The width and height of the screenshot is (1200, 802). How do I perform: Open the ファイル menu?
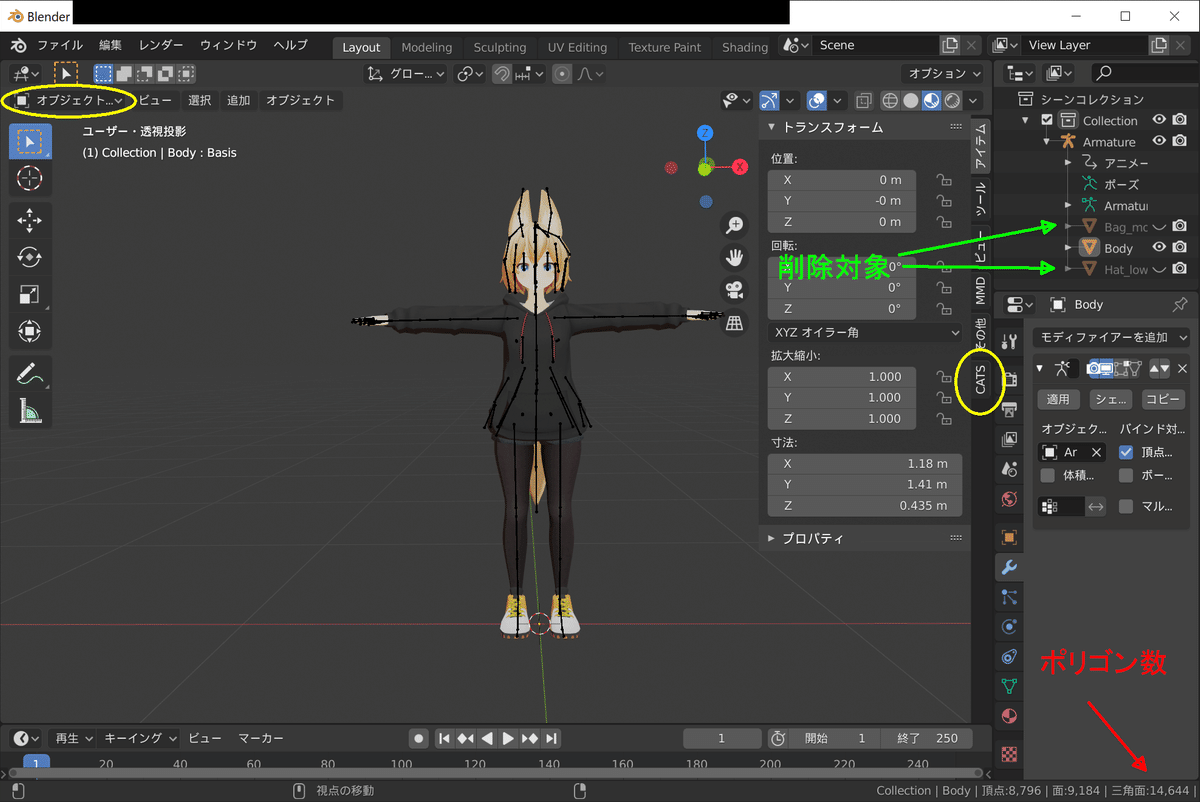[x=60, y=46]
